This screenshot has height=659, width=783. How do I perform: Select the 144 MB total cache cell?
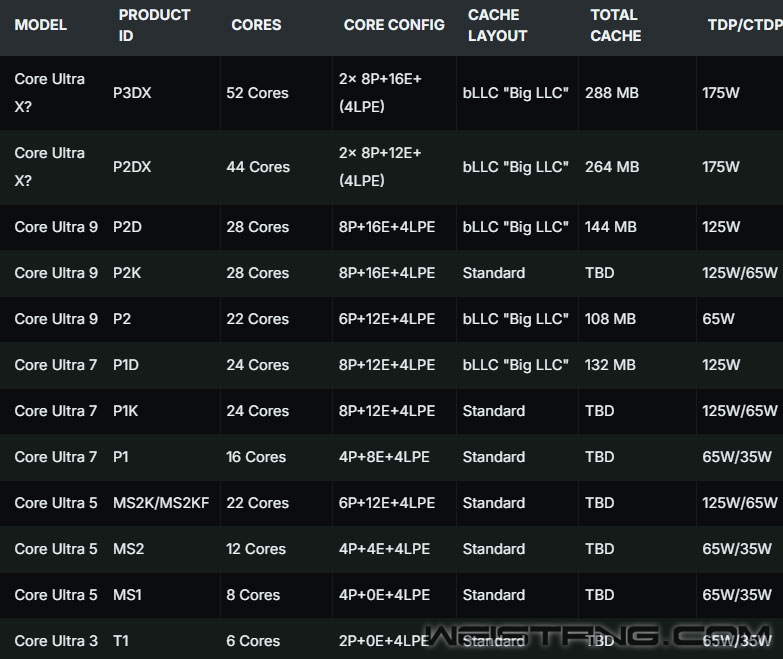611,227
